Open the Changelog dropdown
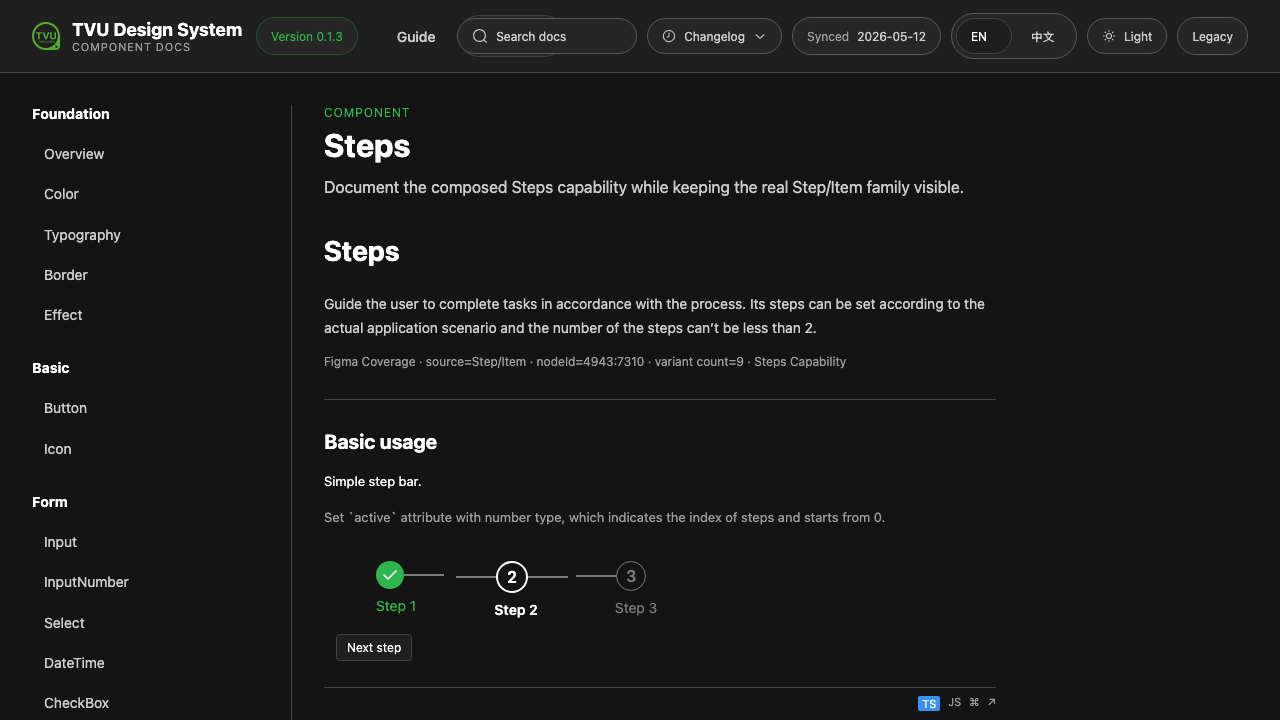This screenshot has height=720, width=1280. pyautogui.click(x=714, y=36)
